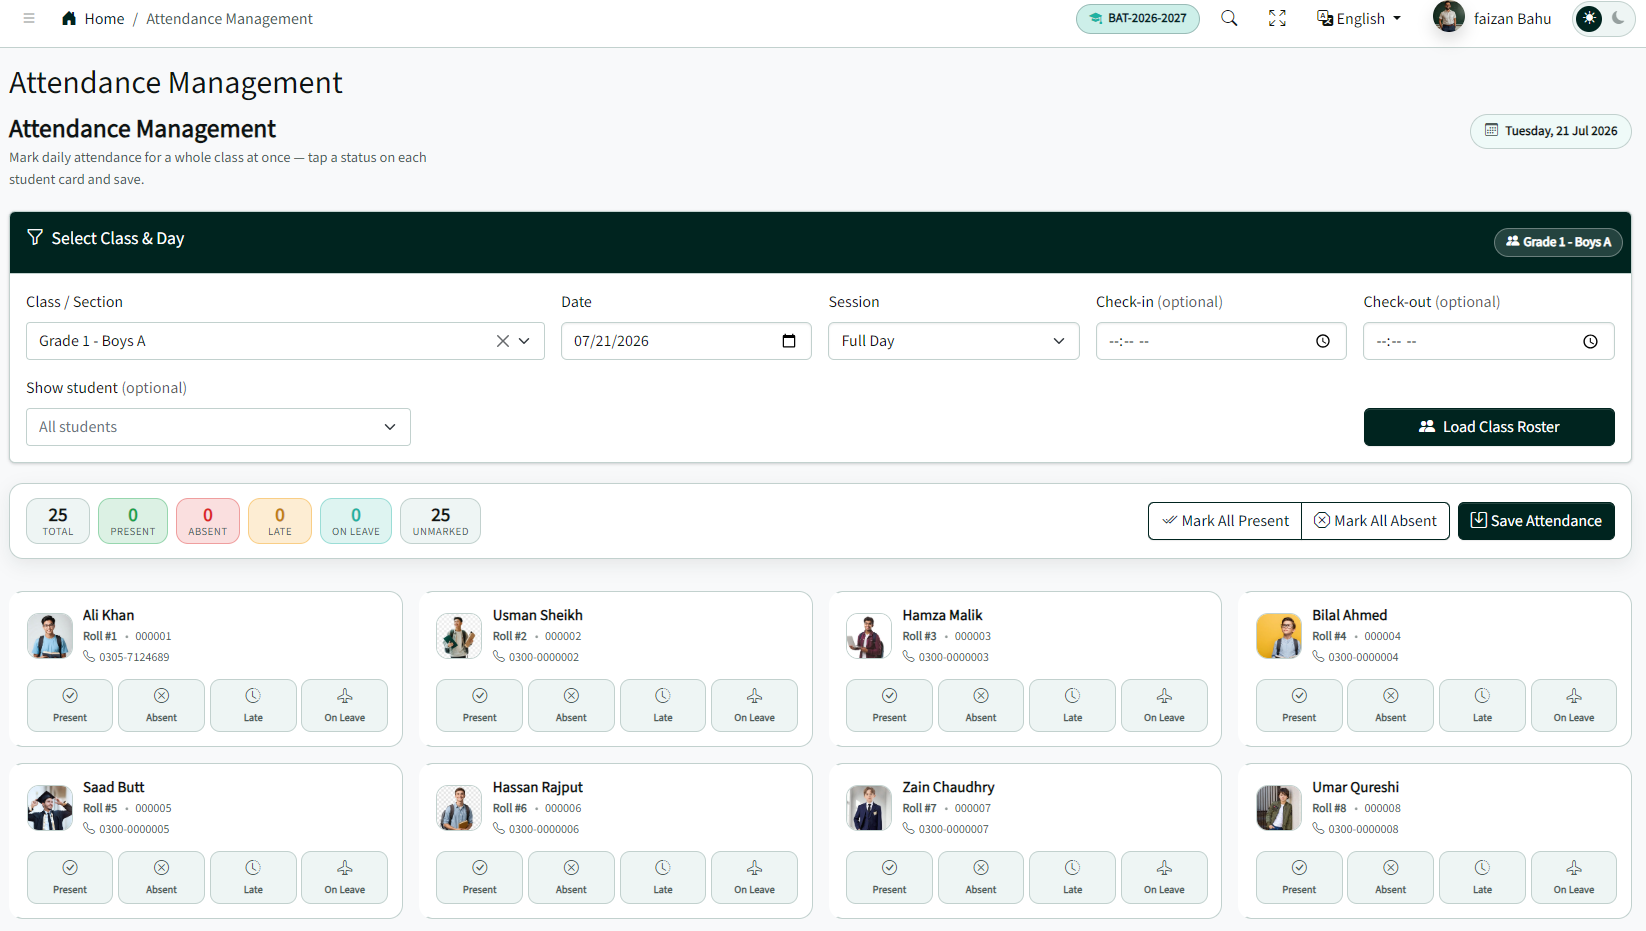Click the Date input field

tap(686, 341)
